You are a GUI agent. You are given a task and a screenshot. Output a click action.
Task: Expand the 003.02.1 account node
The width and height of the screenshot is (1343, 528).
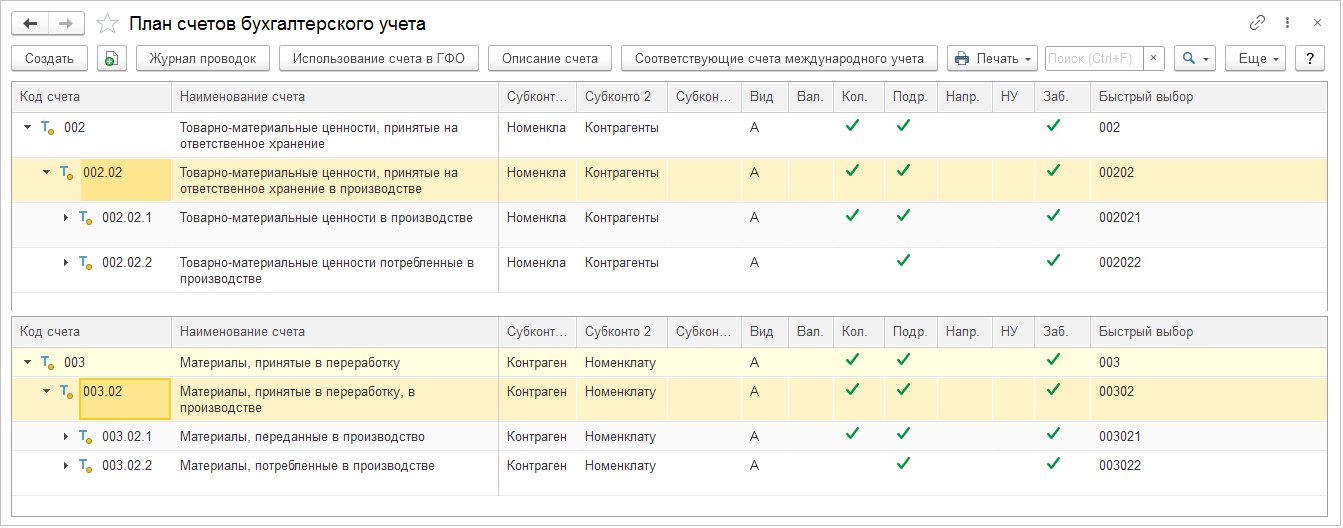[x=66, y=437]
